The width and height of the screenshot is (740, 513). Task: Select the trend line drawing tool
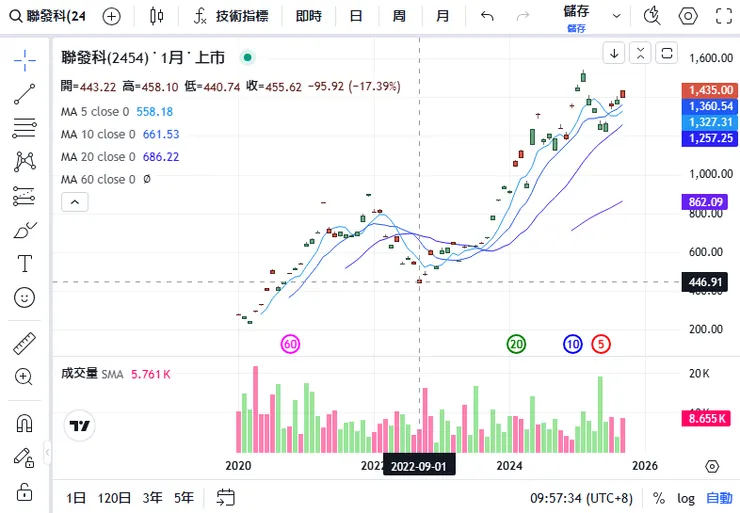(25, 94)
